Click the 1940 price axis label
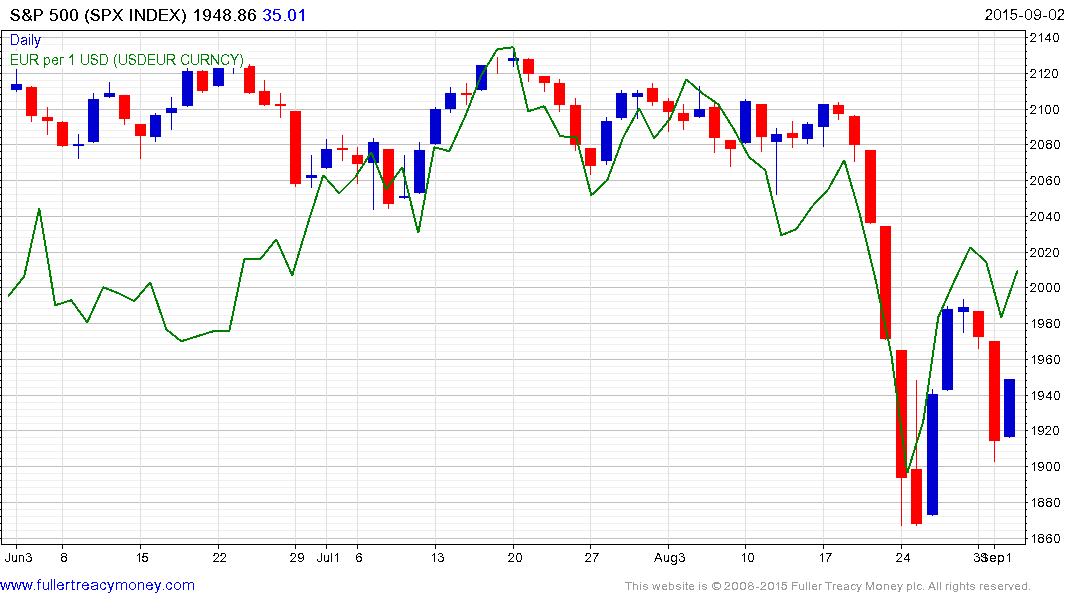1075x600 pixels. [1045, 395]
